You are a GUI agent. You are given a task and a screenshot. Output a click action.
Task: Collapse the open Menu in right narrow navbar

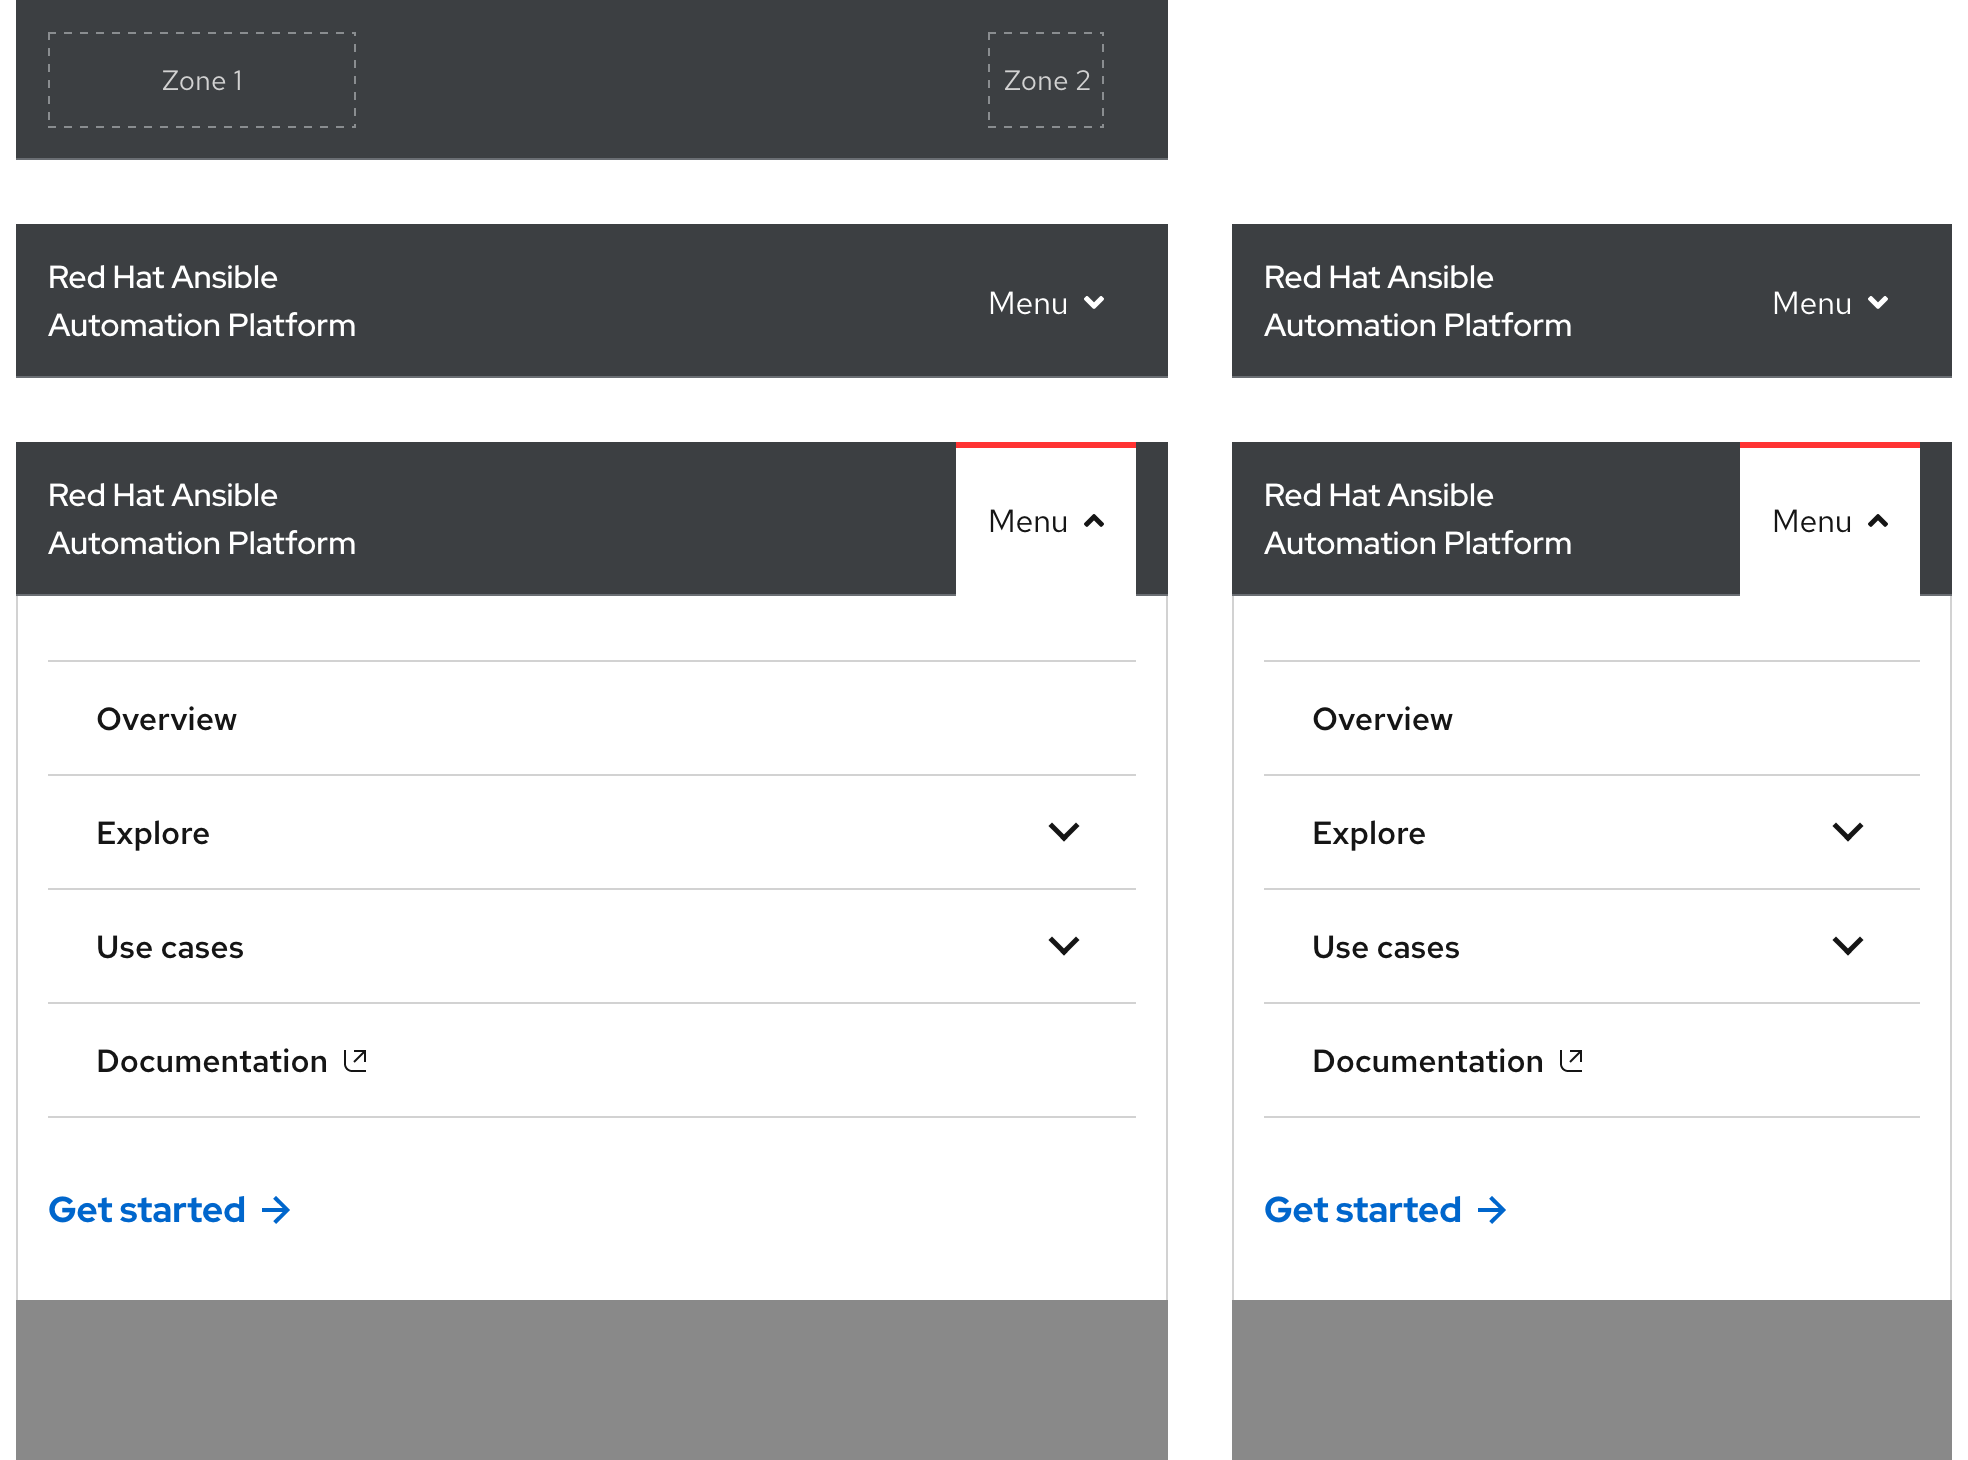coord(1829,521)
